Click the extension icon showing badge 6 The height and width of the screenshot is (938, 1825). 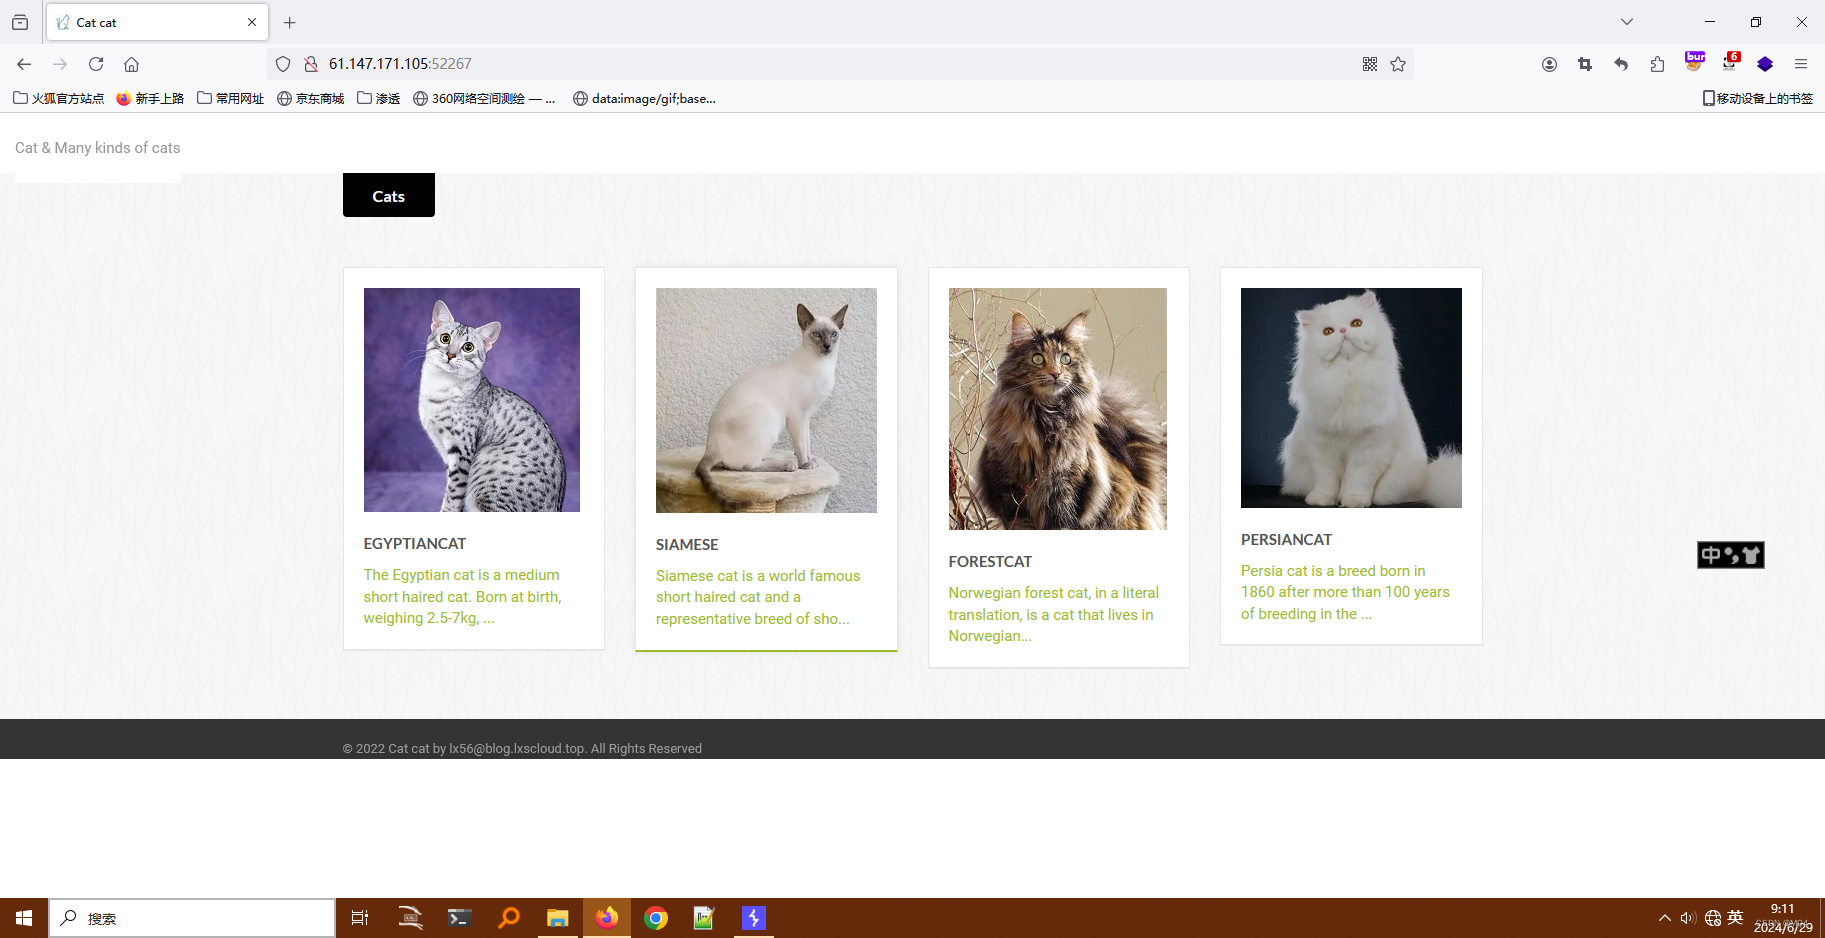(x=1729, y=64)
